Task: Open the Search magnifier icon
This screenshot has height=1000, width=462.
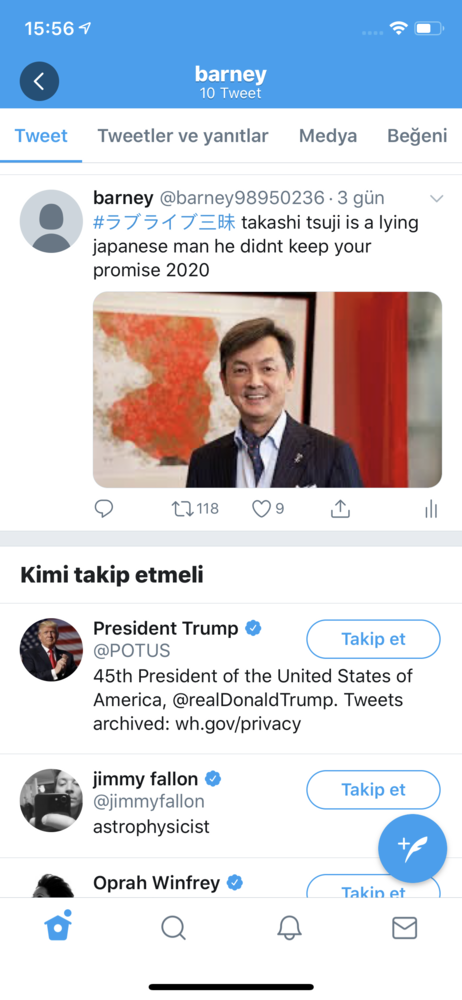Action: [173, 928]
